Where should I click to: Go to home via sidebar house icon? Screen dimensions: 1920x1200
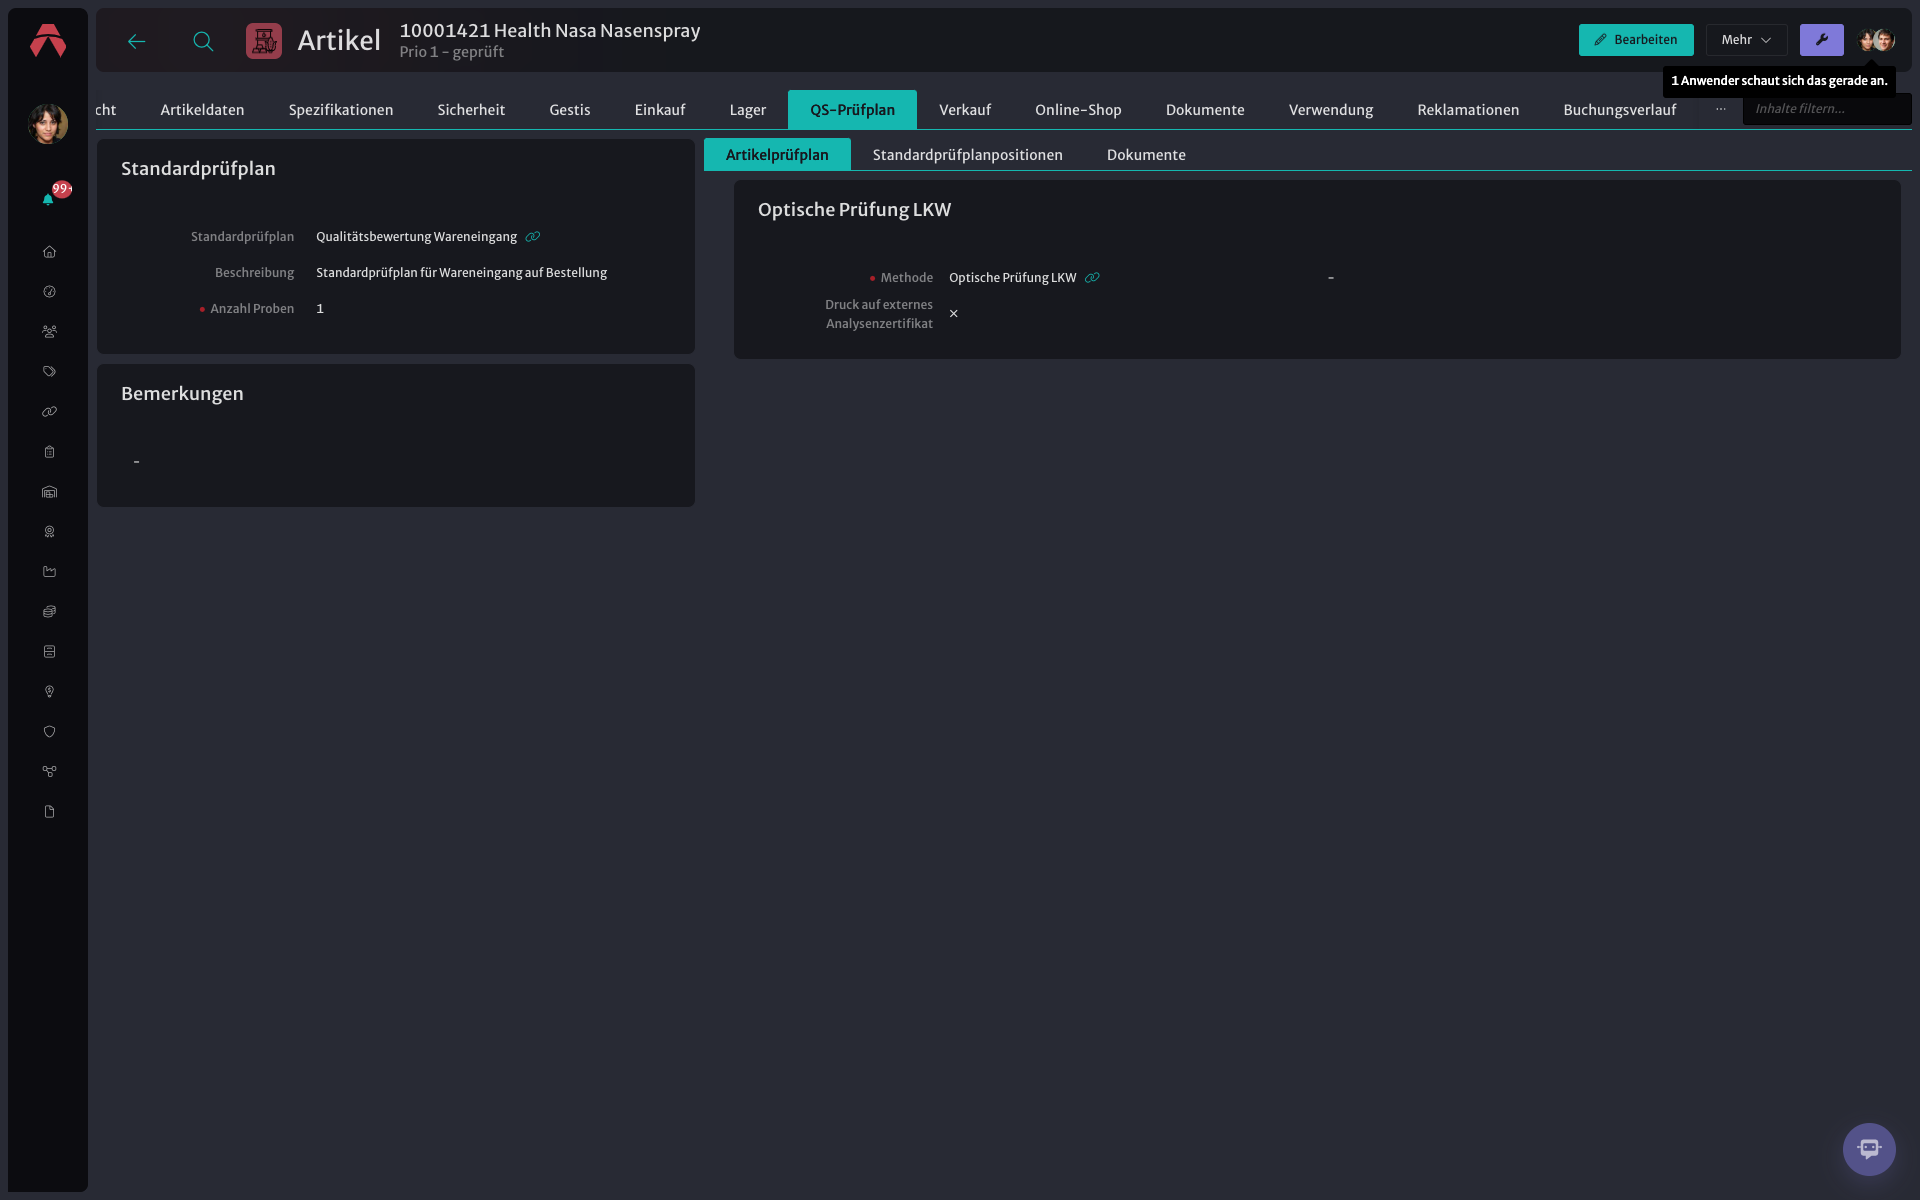(x=49, y=252)
